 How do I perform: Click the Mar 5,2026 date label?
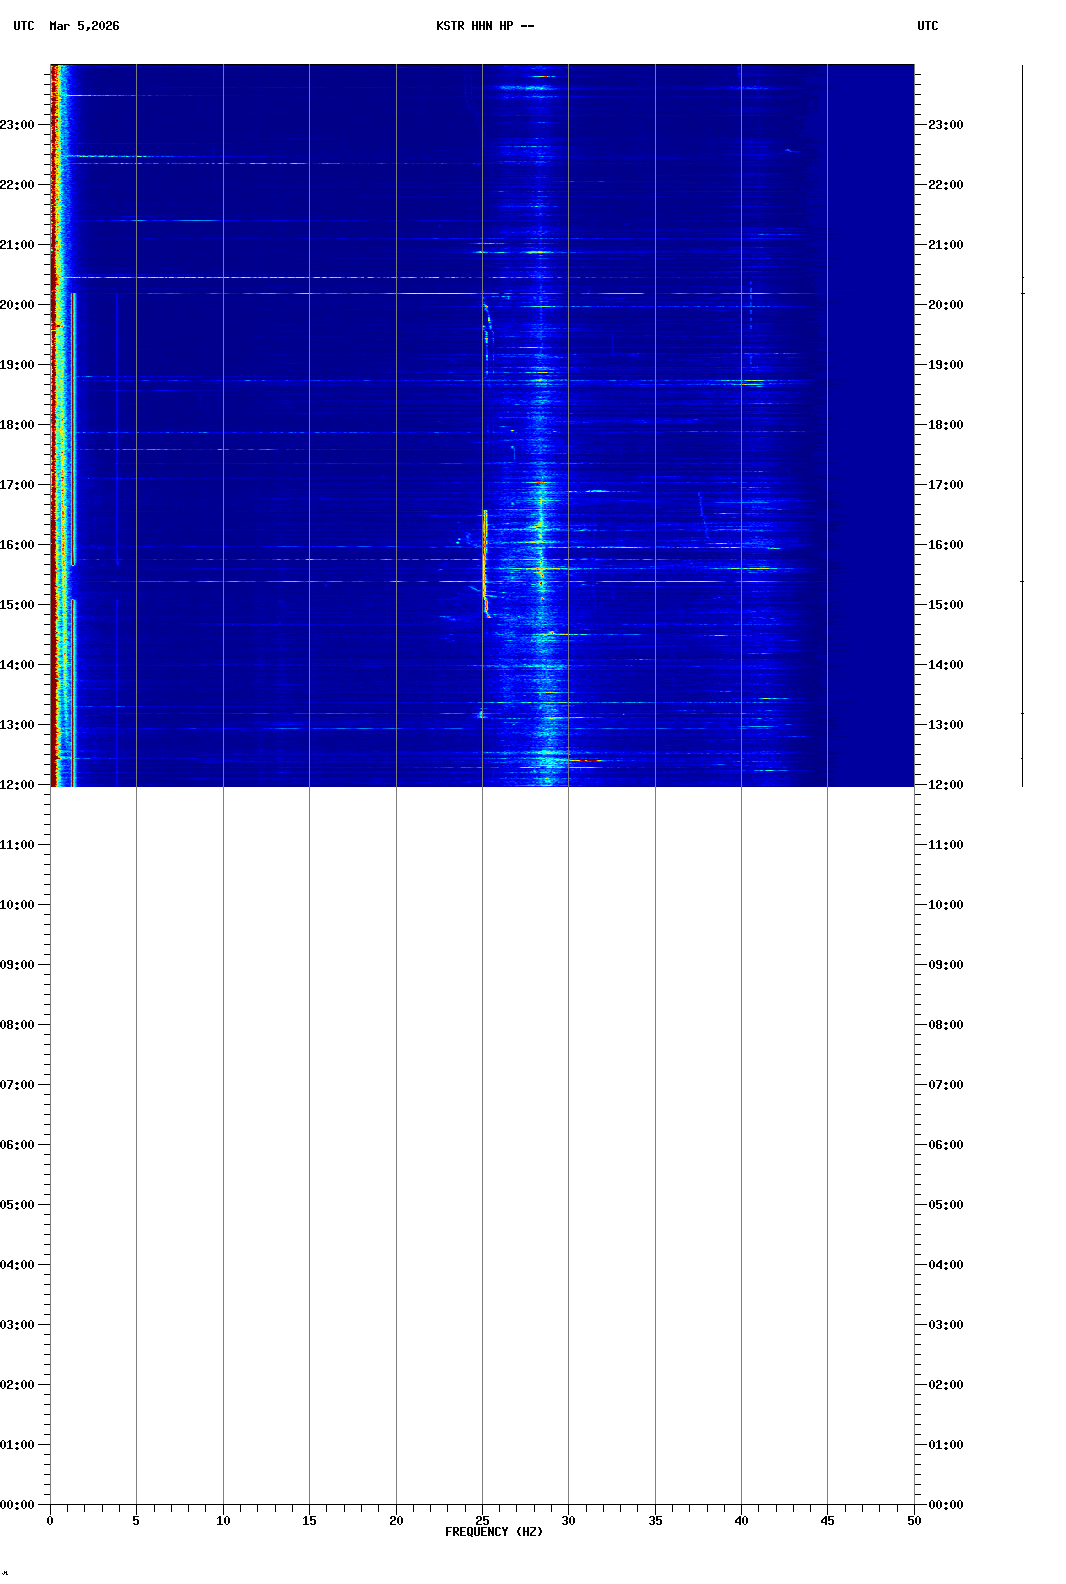[84, 26]
